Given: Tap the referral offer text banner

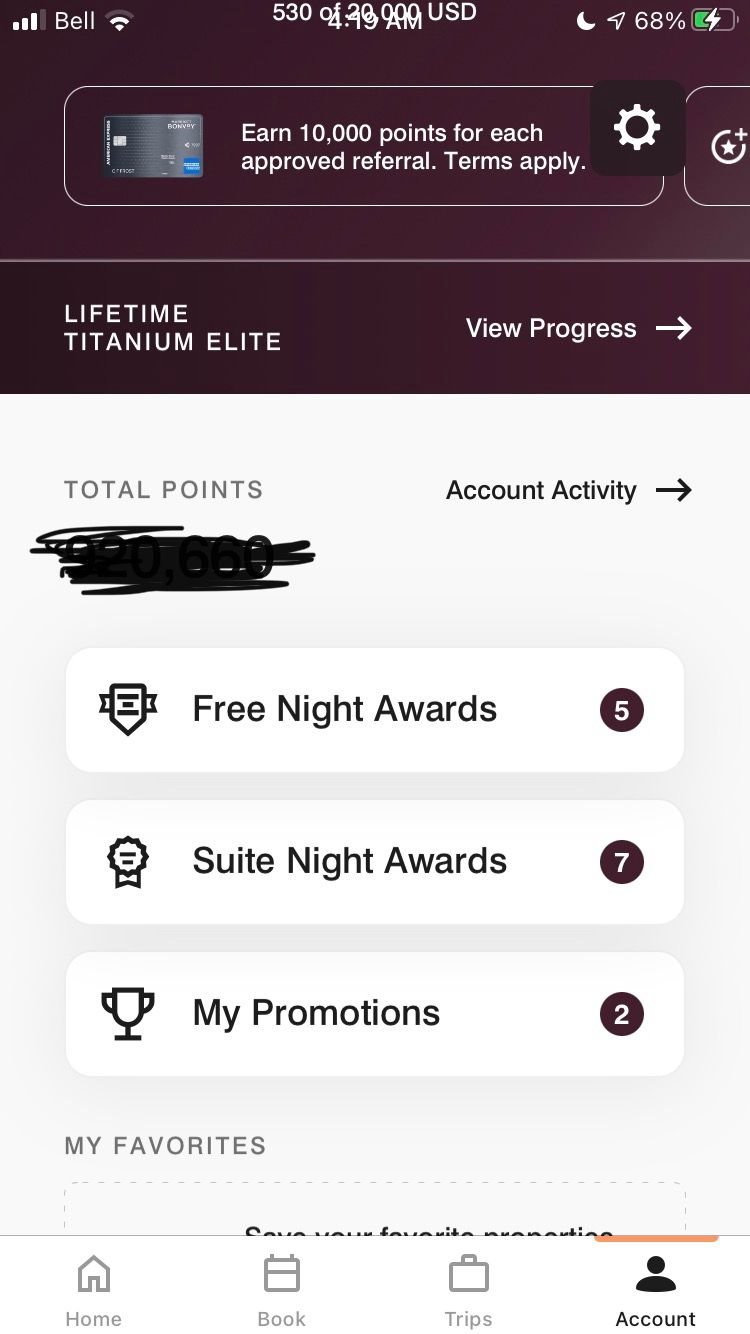Looking at the screenshot, I should tap(412, 147).
